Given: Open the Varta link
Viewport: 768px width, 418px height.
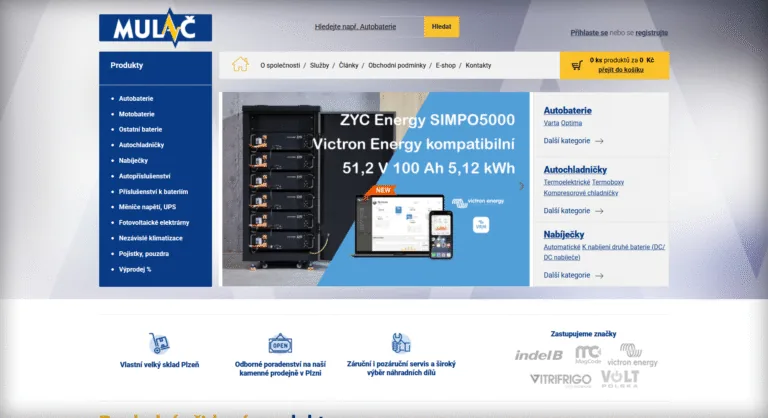Looking at the screenshot, I should (551, 123).
